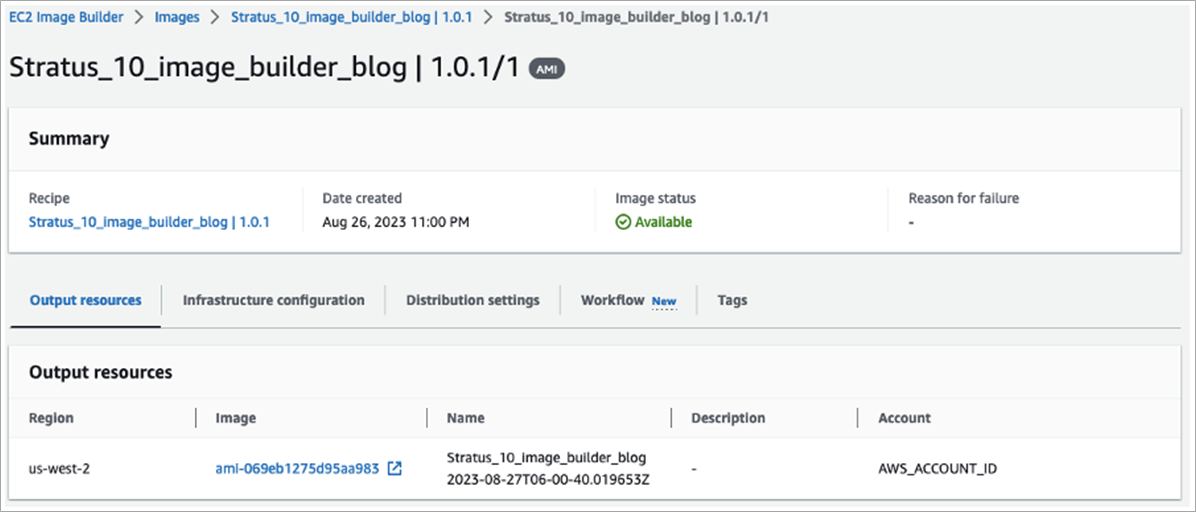1196x512 pixels.
Task: Click the Aug 26, 2023 11:00 PM date
Action: (396, 222)
